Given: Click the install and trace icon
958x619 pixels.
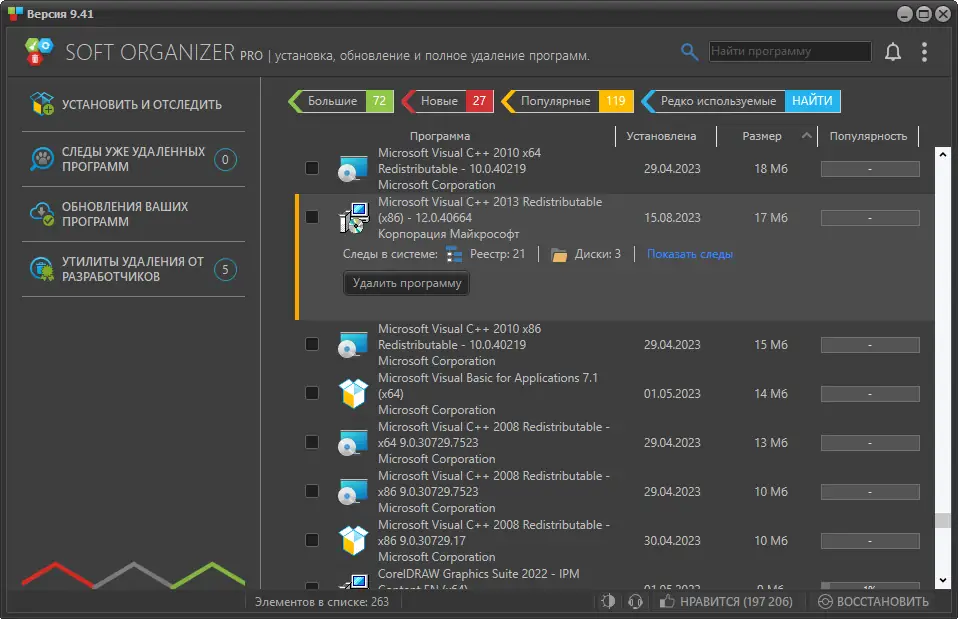Looking at the screenshot, I should coord(42,104).
